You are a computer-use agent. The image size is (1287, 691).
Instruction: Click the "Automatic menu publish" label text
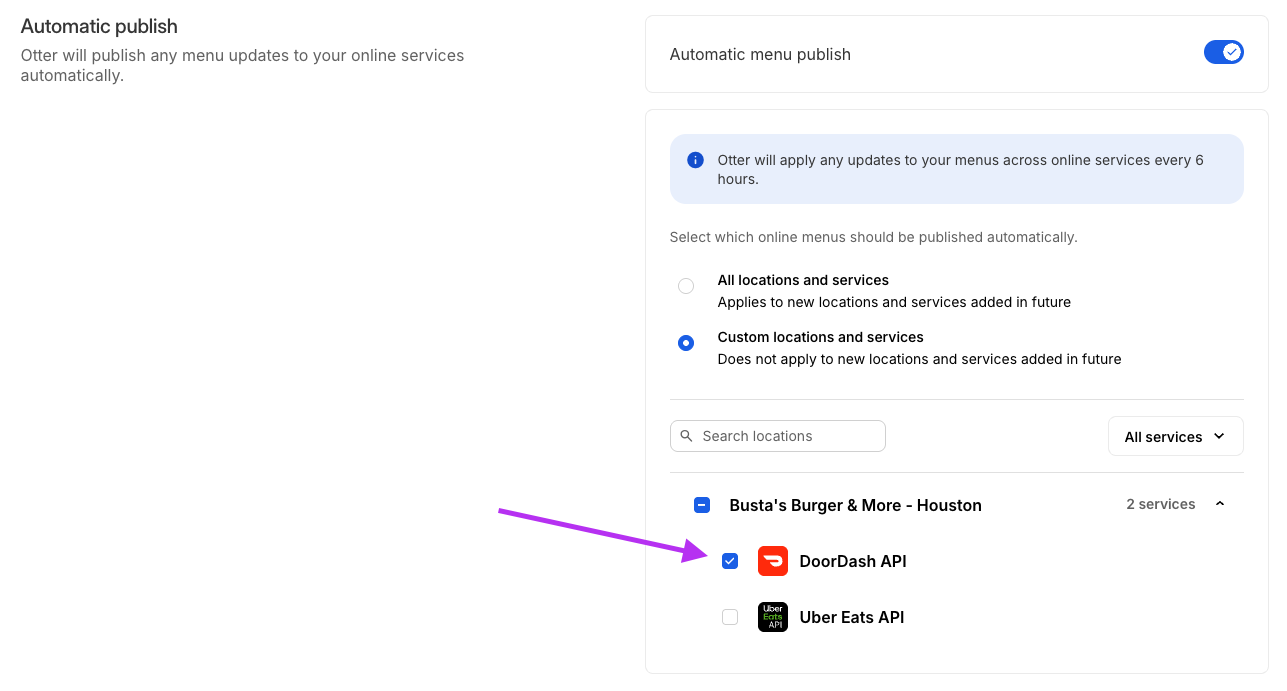coord(760,54)
